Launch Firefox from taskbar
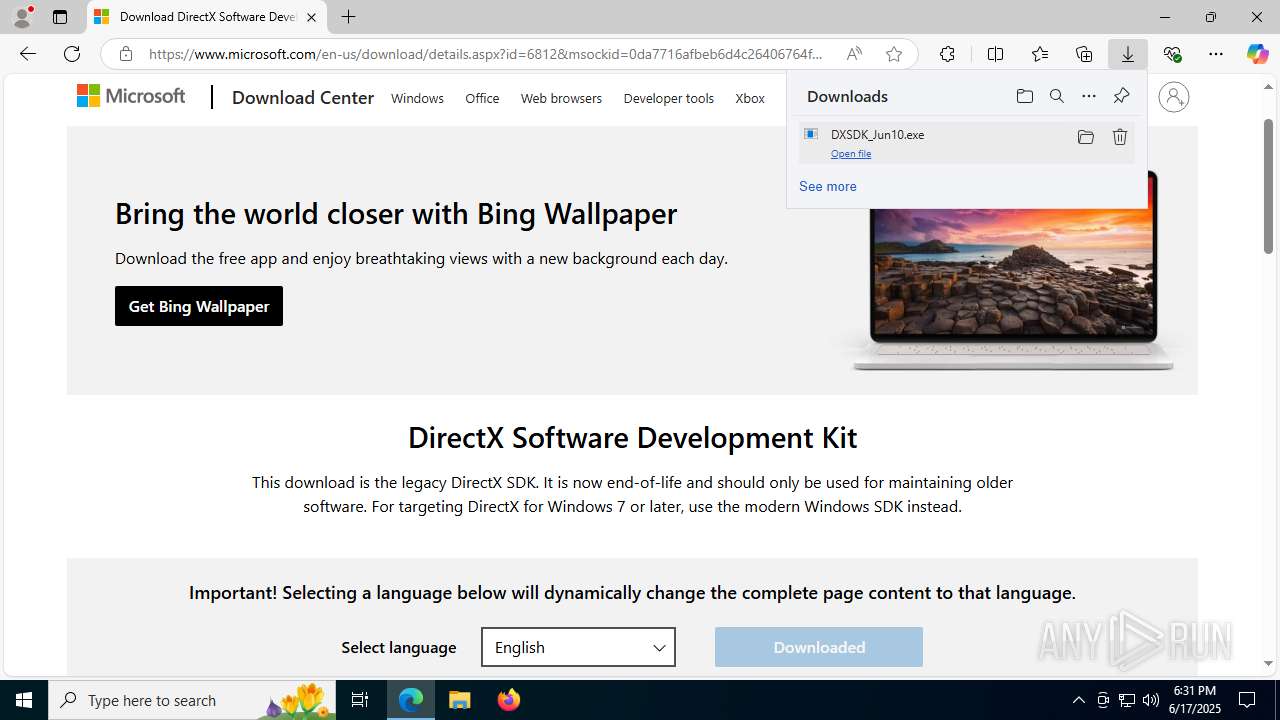1280x720 pixels. click(x=509, y=700)
